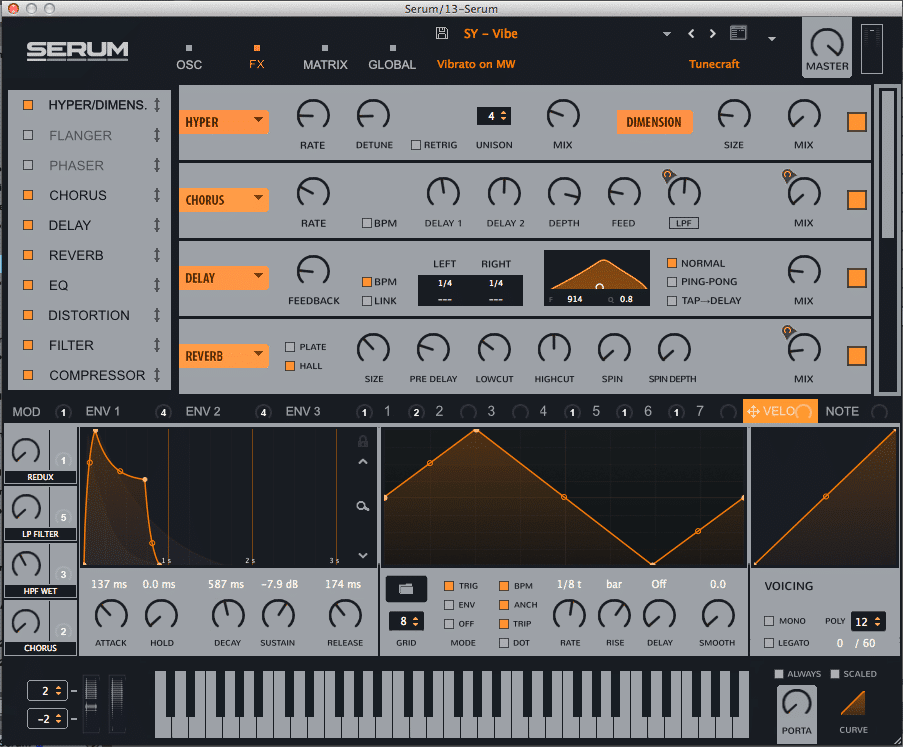Click the LP FILTER macro knob
Screen dimensions: 903x747
click(26, 509)
